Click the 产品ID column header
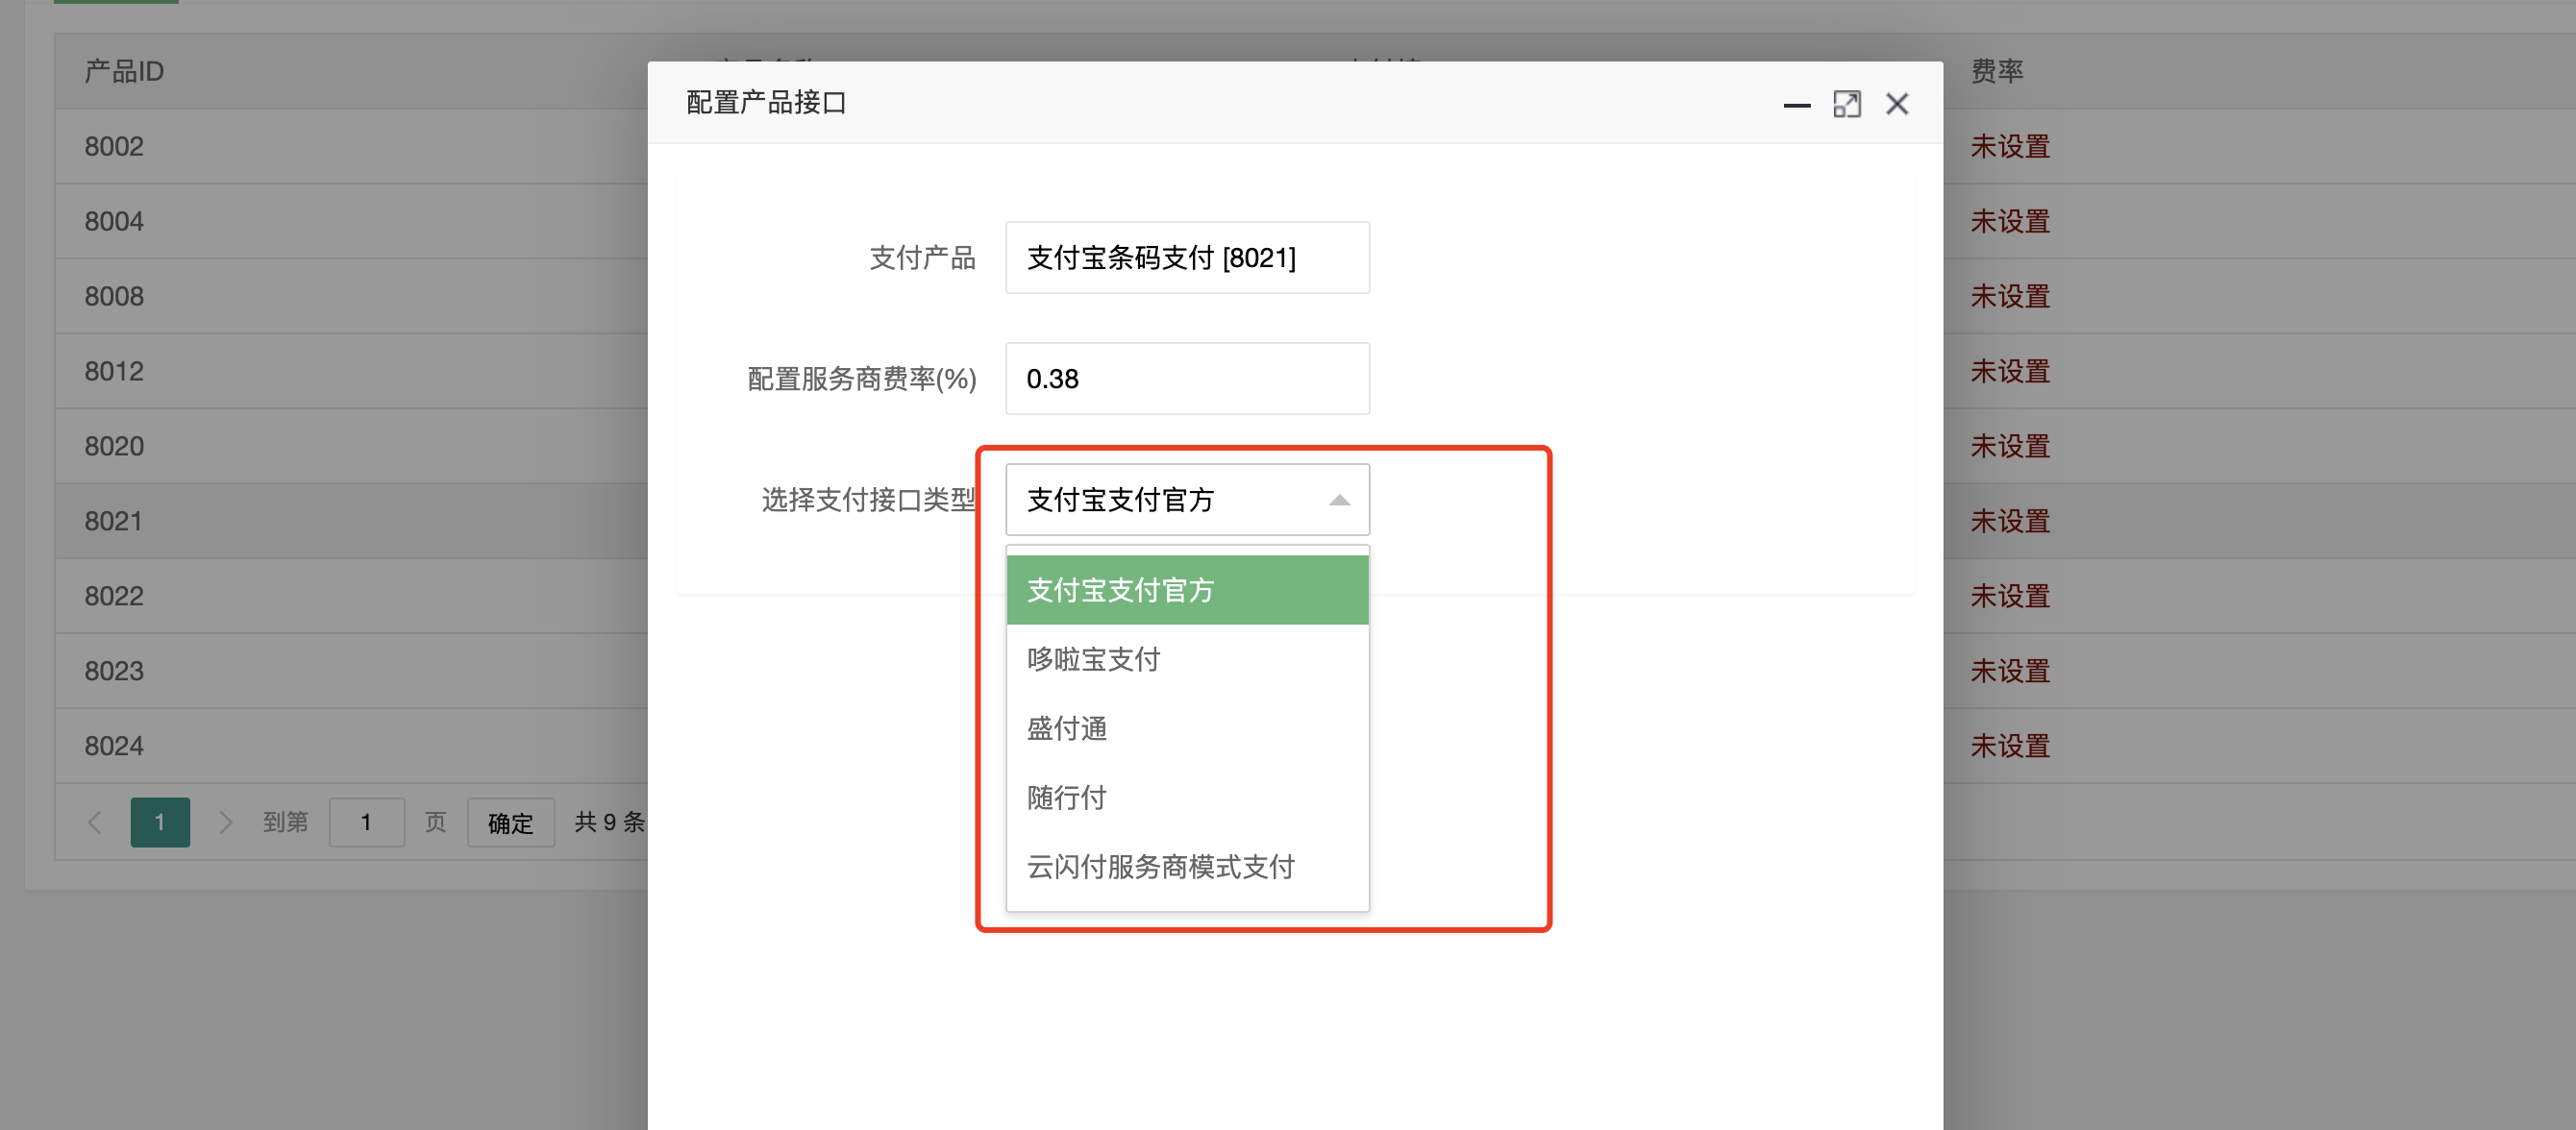2576x1130 pixels. pyautogui.click(x=124, y=71)
